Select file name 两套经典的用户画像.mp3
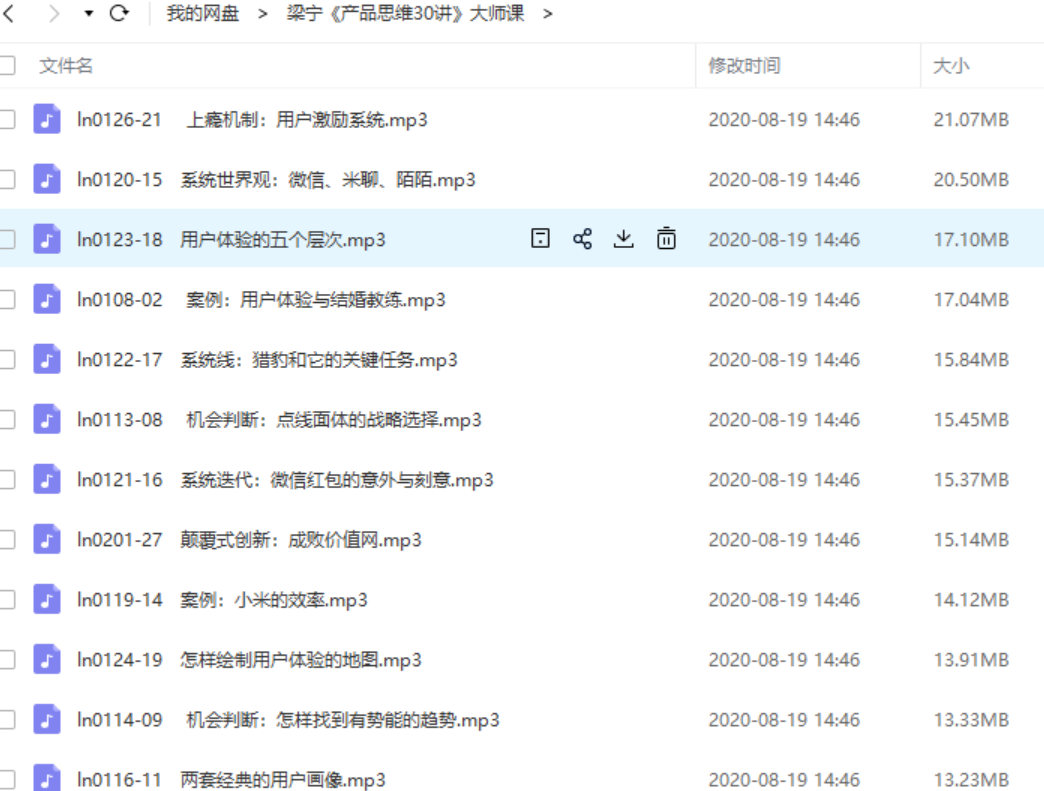This screenshot has width=1044, height=791. [282, 780]
